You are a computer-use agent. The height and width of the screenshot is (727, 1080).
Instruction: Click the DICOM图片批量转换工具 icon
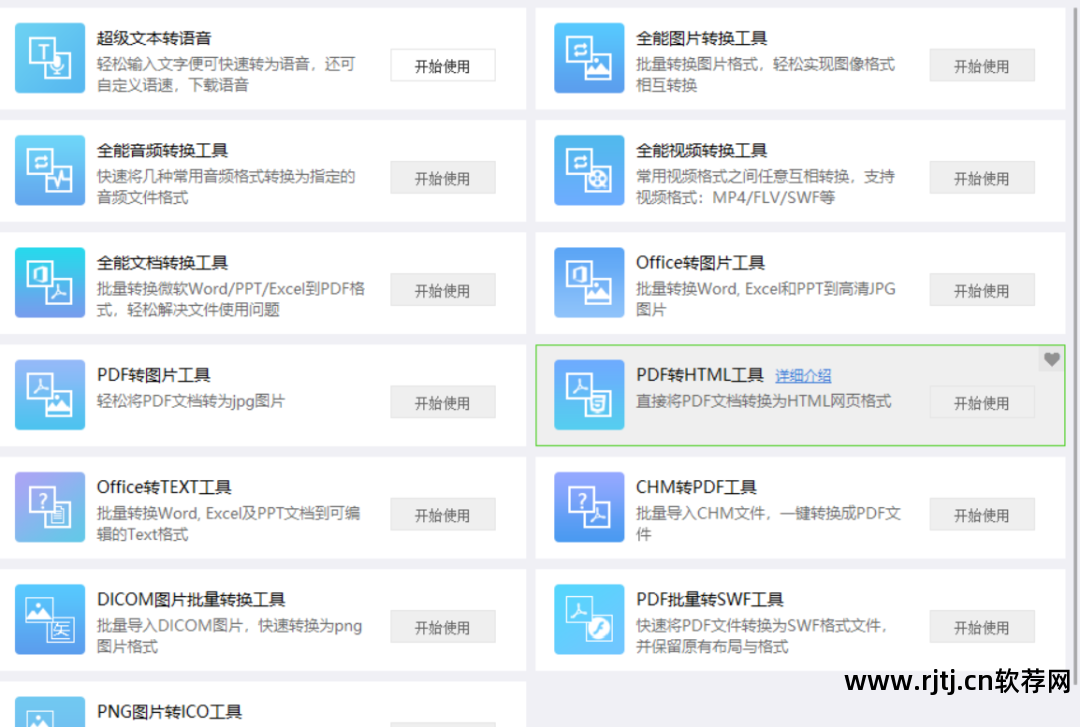[x=50, y=620]
